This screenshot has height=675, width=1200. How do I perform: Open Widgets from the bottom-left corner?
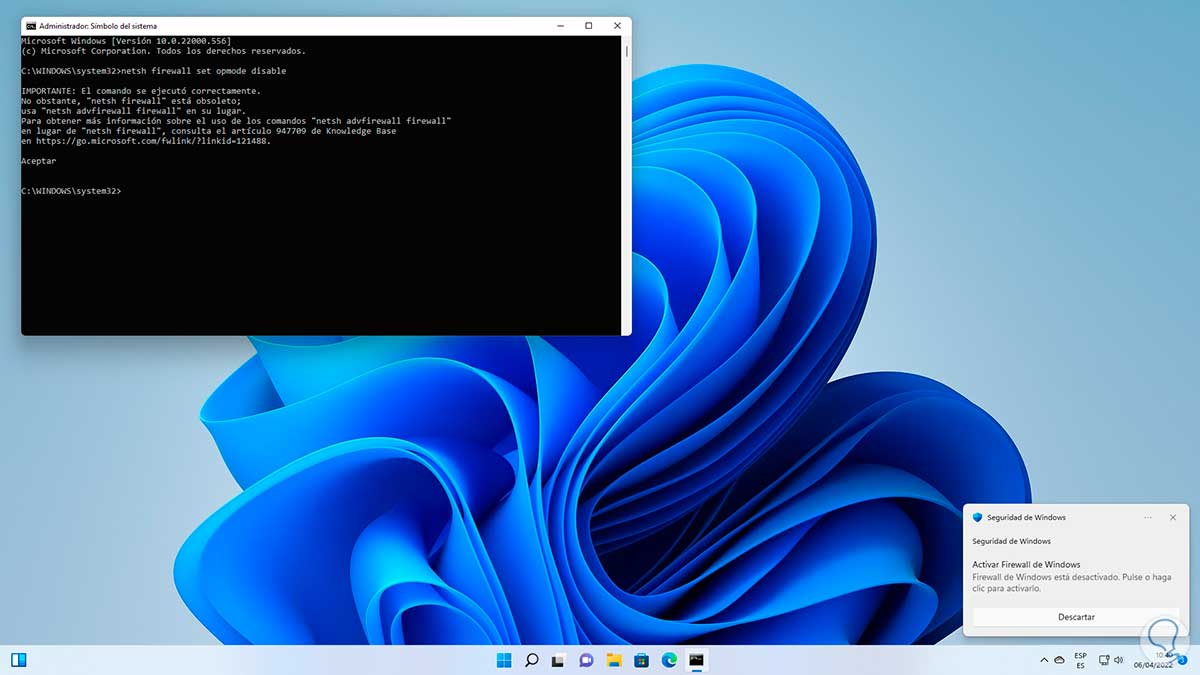click(18, 660)
